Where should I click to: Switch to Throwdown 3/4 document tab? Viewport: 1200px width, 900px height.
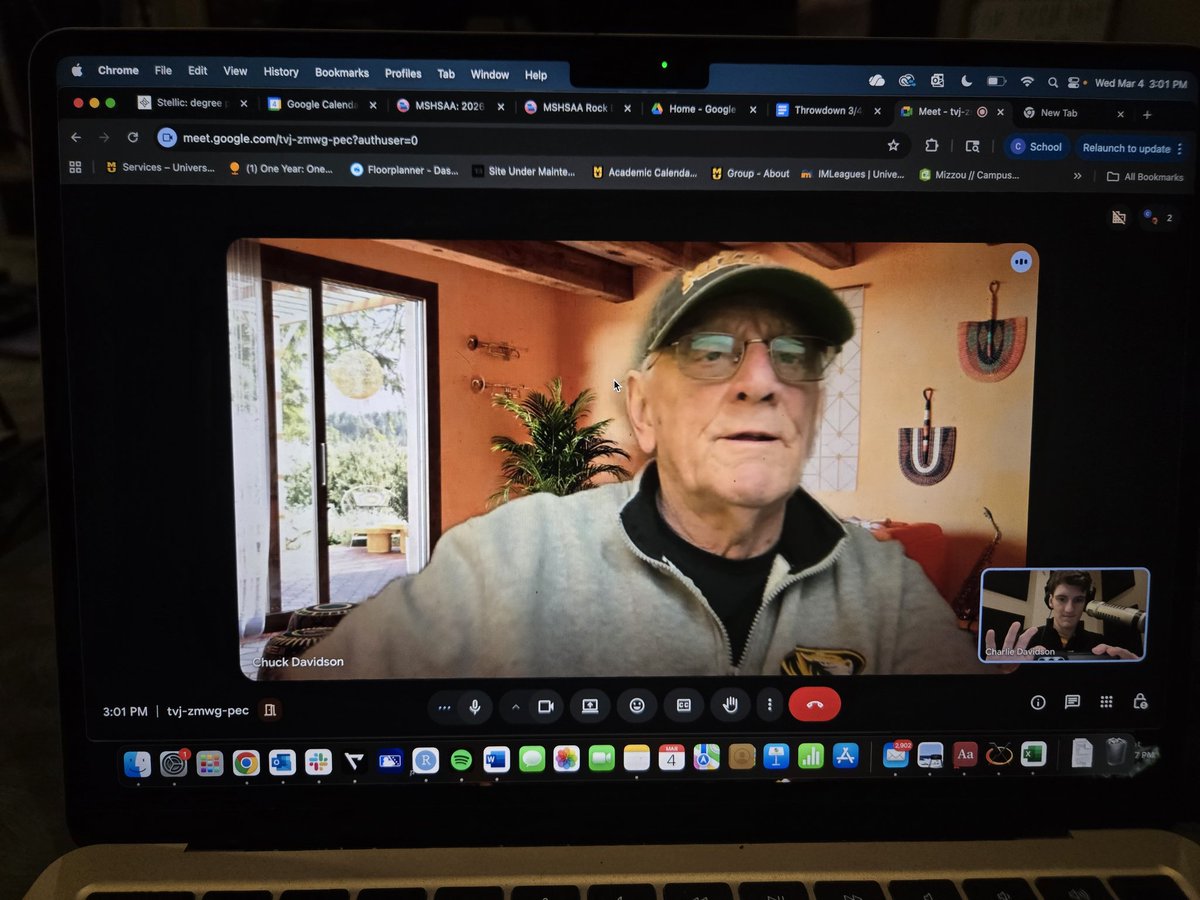pos(830,110)
